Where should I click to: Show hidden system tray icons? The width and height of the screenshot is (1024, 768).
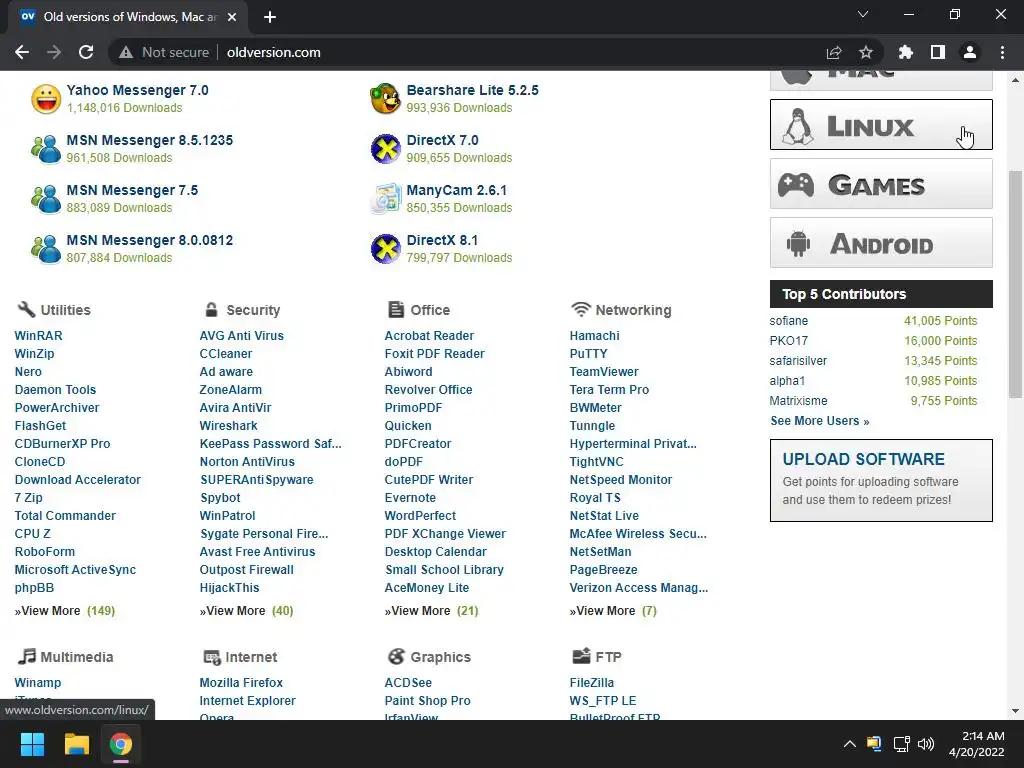850,744
